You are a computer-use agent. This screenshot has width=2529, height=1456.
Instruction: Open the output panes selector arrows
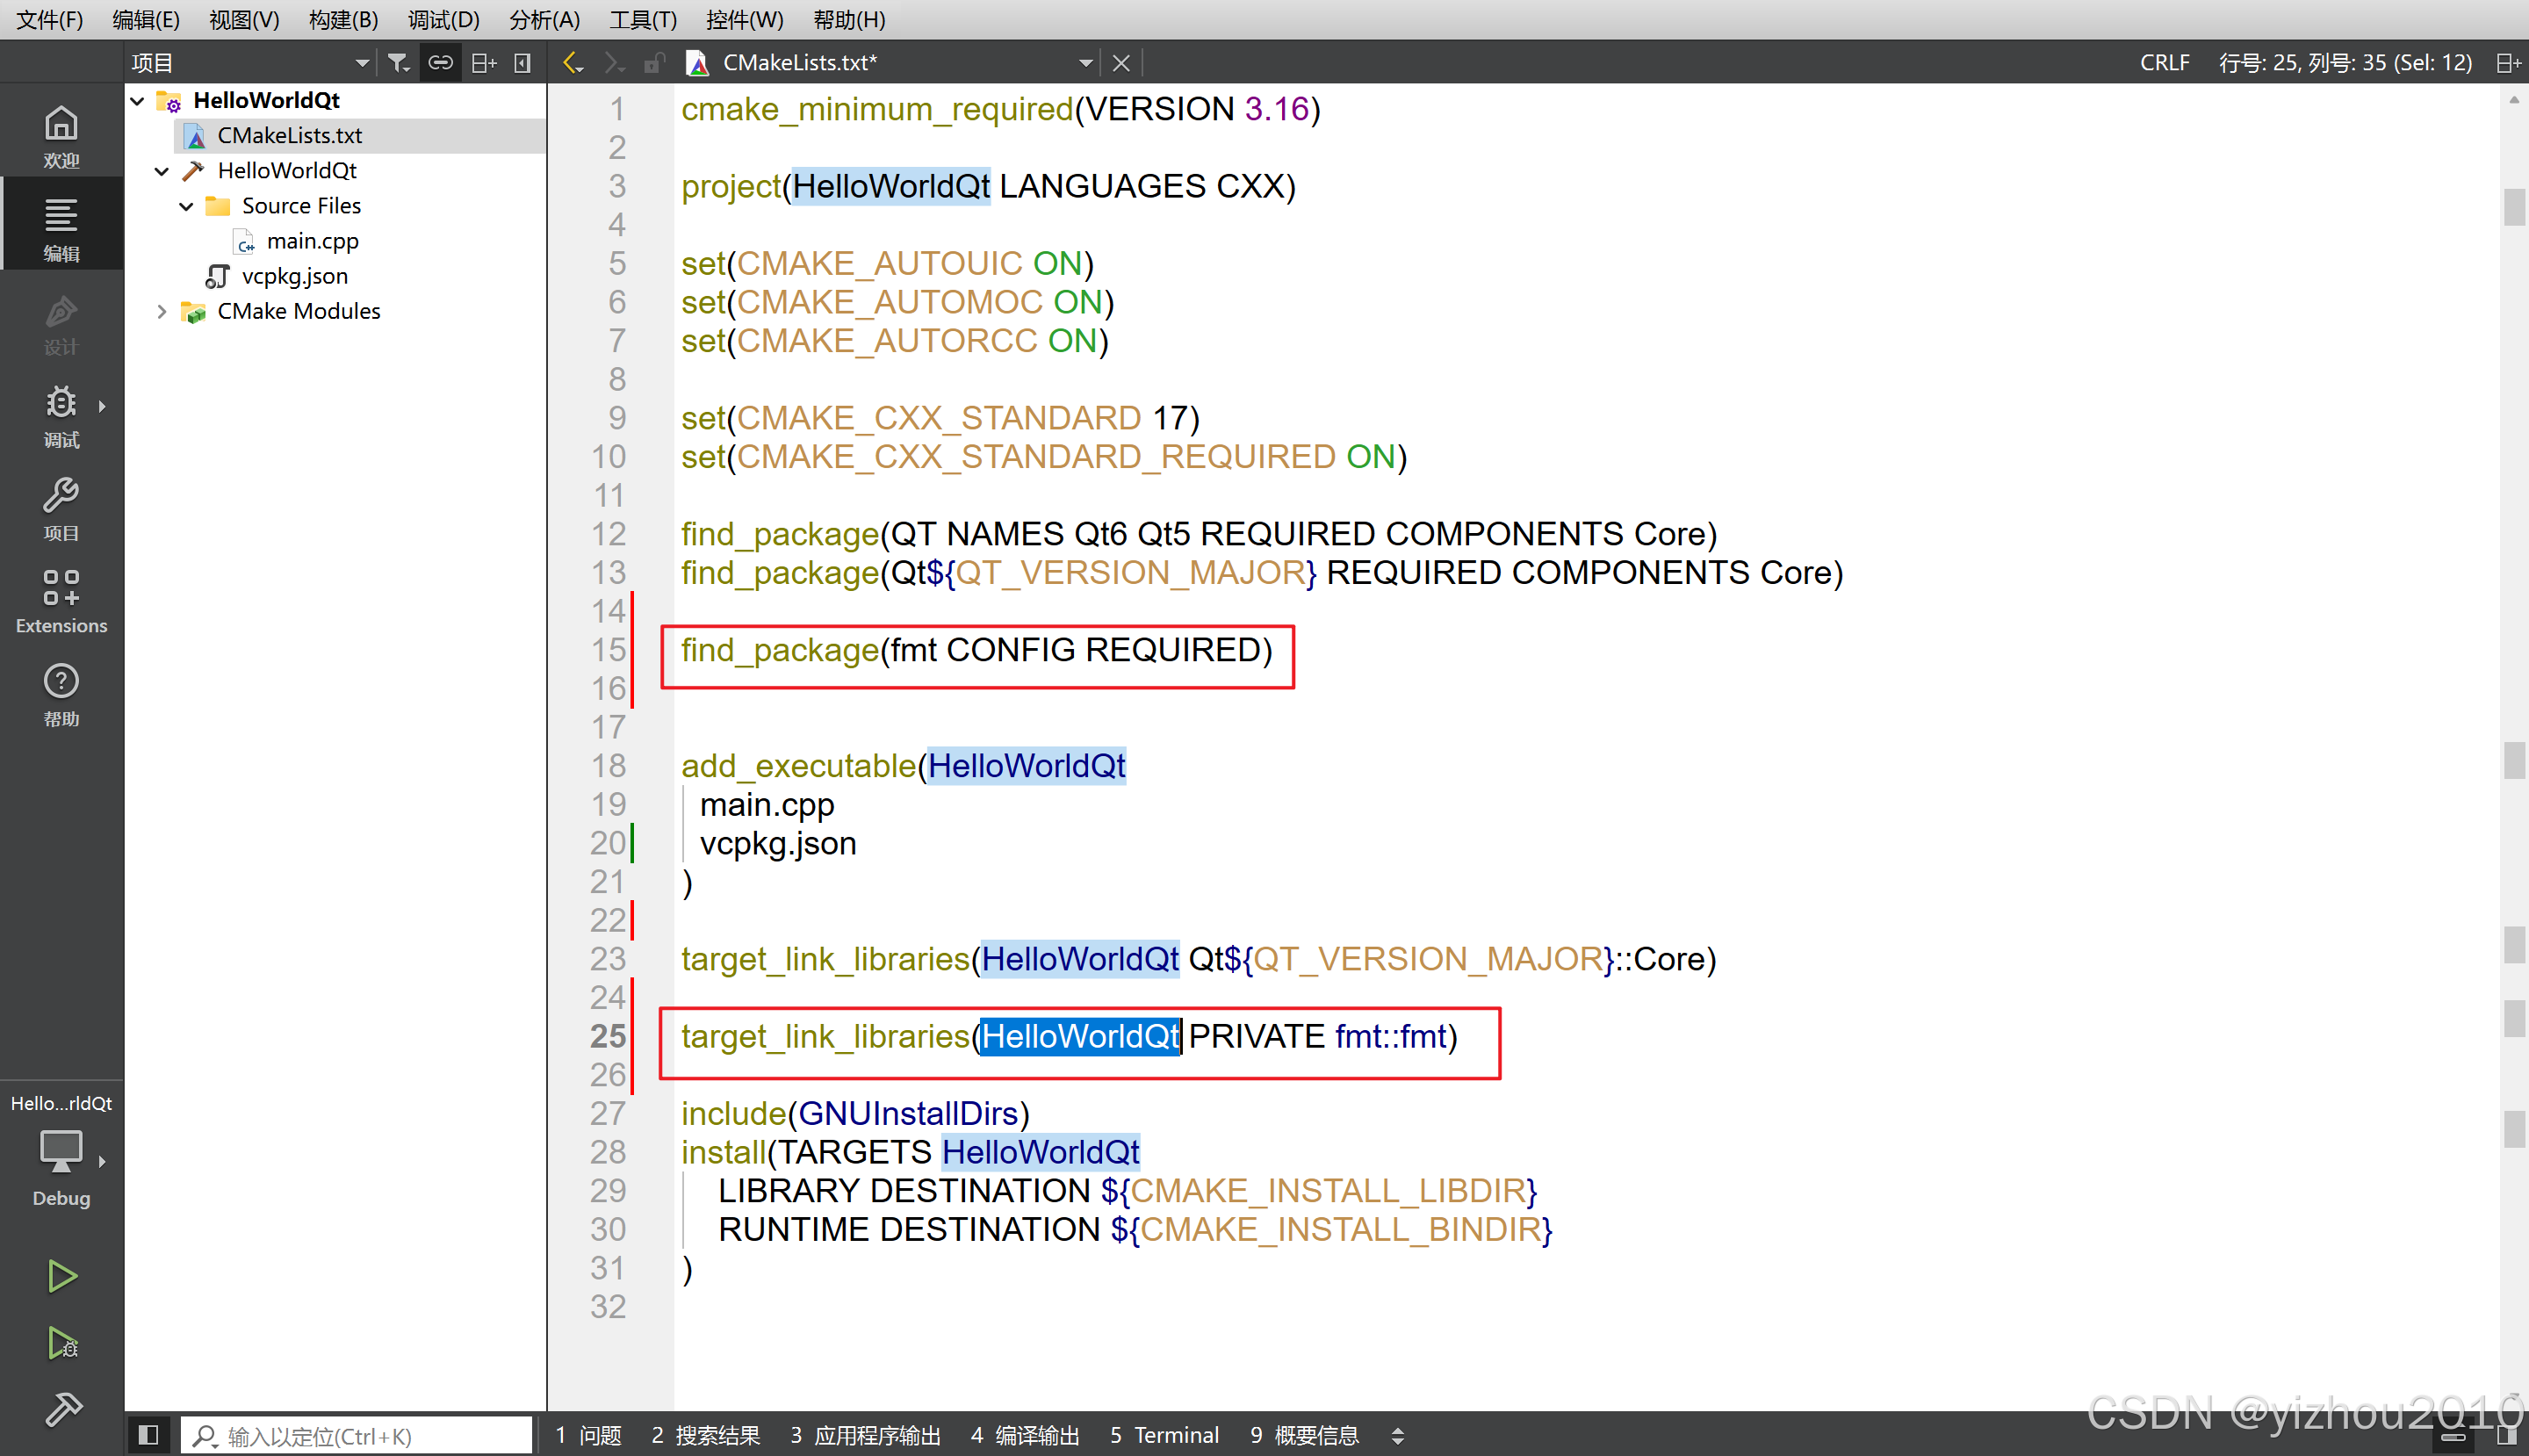click(x=1397, y=1436)
